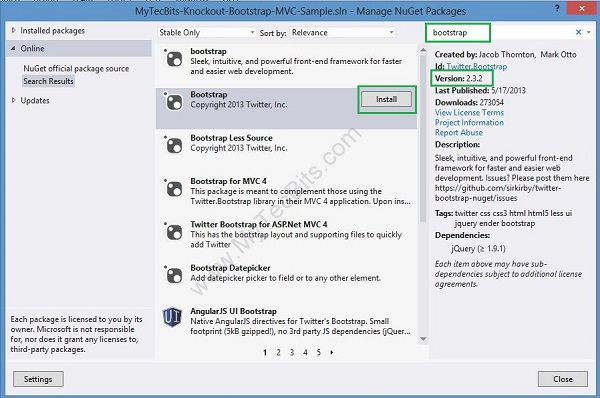This screenshot has height=398, width=600.
Task: Click the Version: 2.3.2 text
Action: [458, 78]
